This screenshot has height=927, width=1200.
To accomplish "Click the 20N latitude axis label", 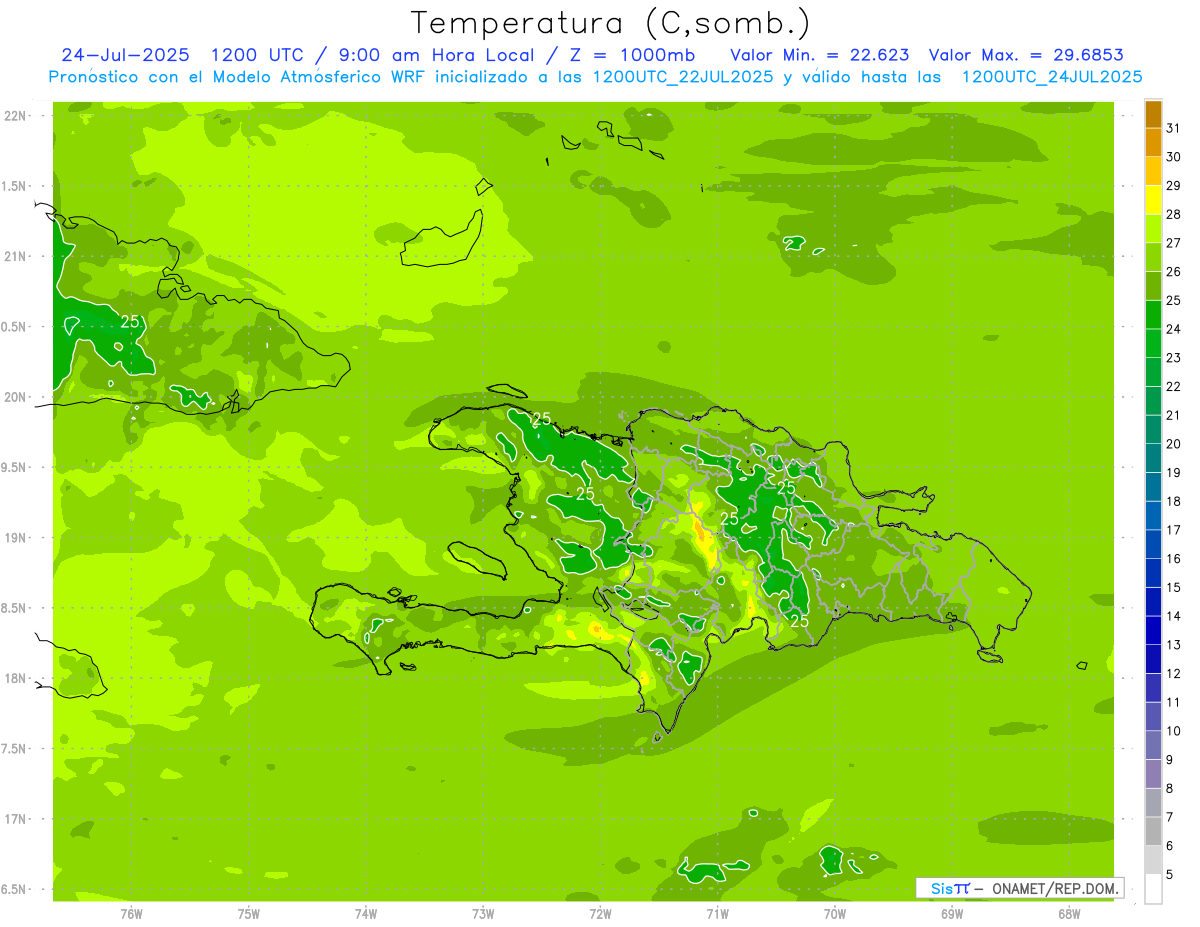I will click(17, 397).
